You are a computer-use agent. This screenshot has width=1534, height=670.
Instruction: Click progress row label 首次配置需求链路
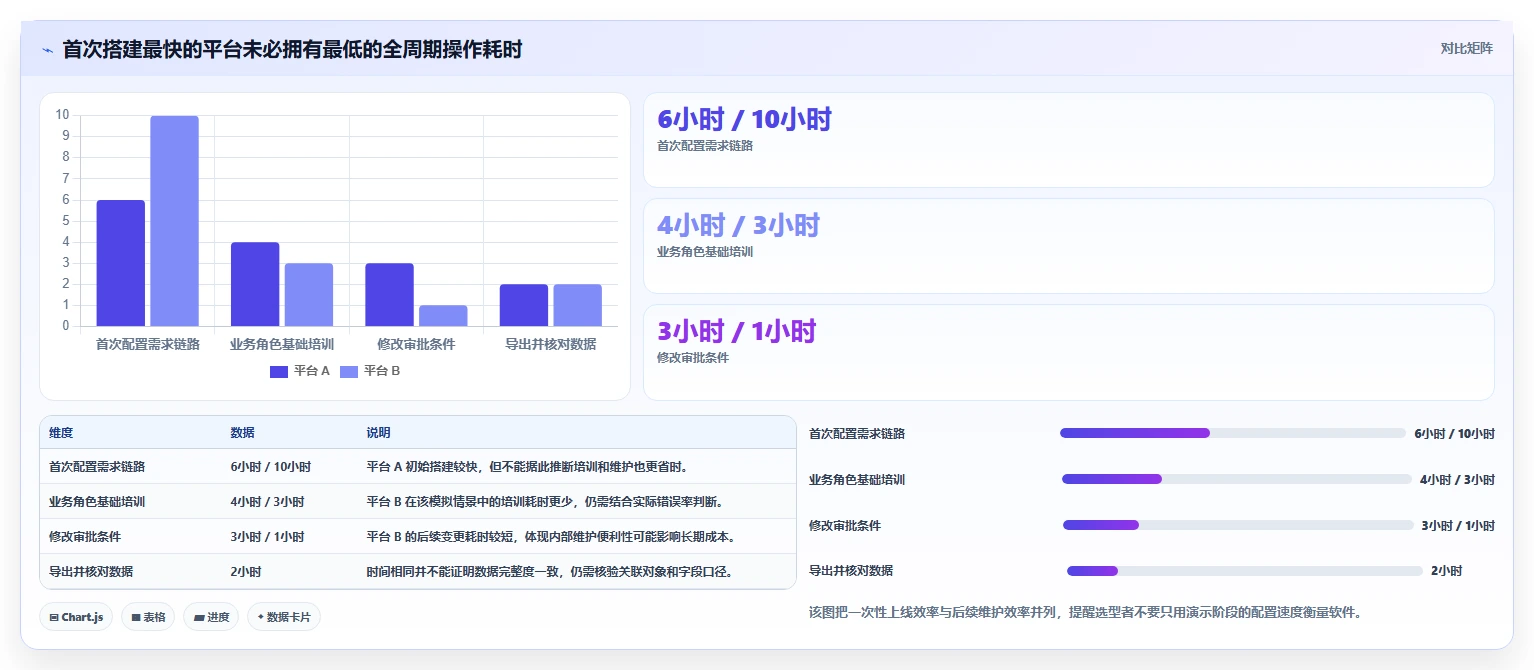click(857, 434)
